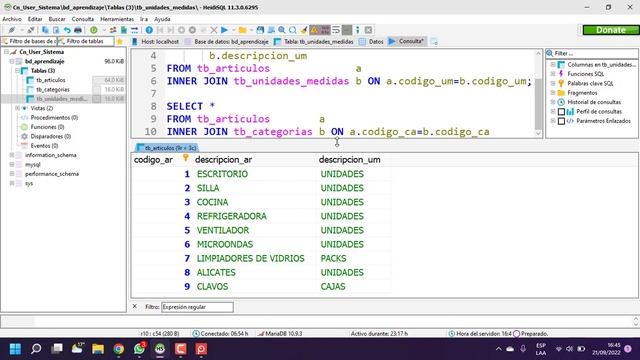
Task: Click the blue run query play icon
Action: (224, 30)
